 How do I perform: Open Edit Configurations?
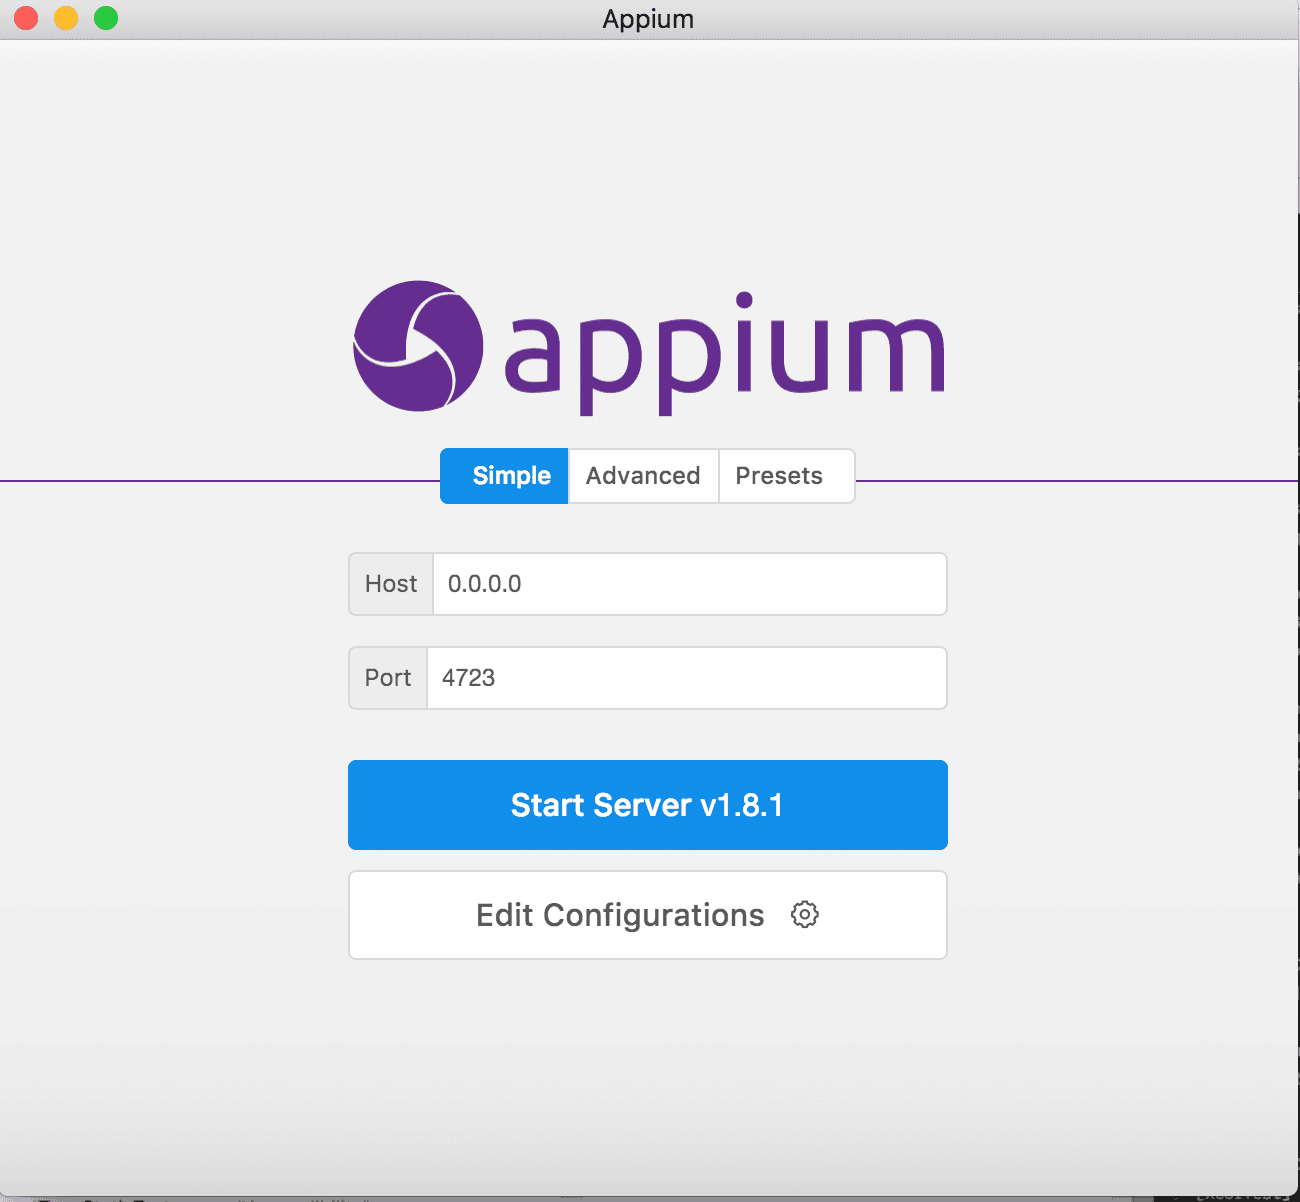coord(648,915)
